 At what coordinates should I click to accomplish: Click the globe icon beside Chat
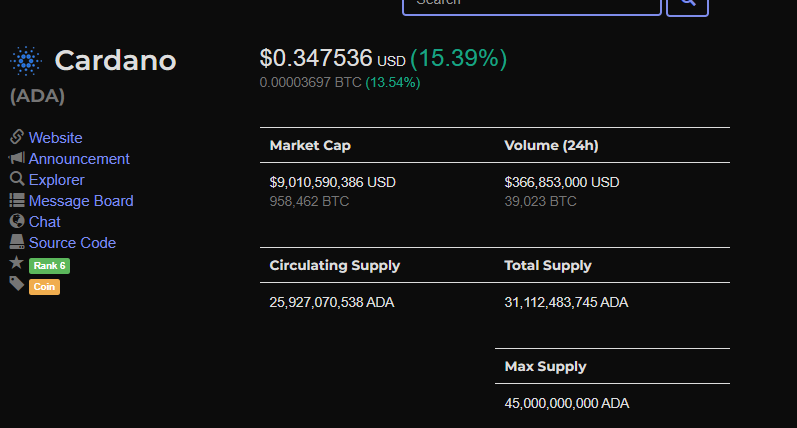click(x=17, y=221)
